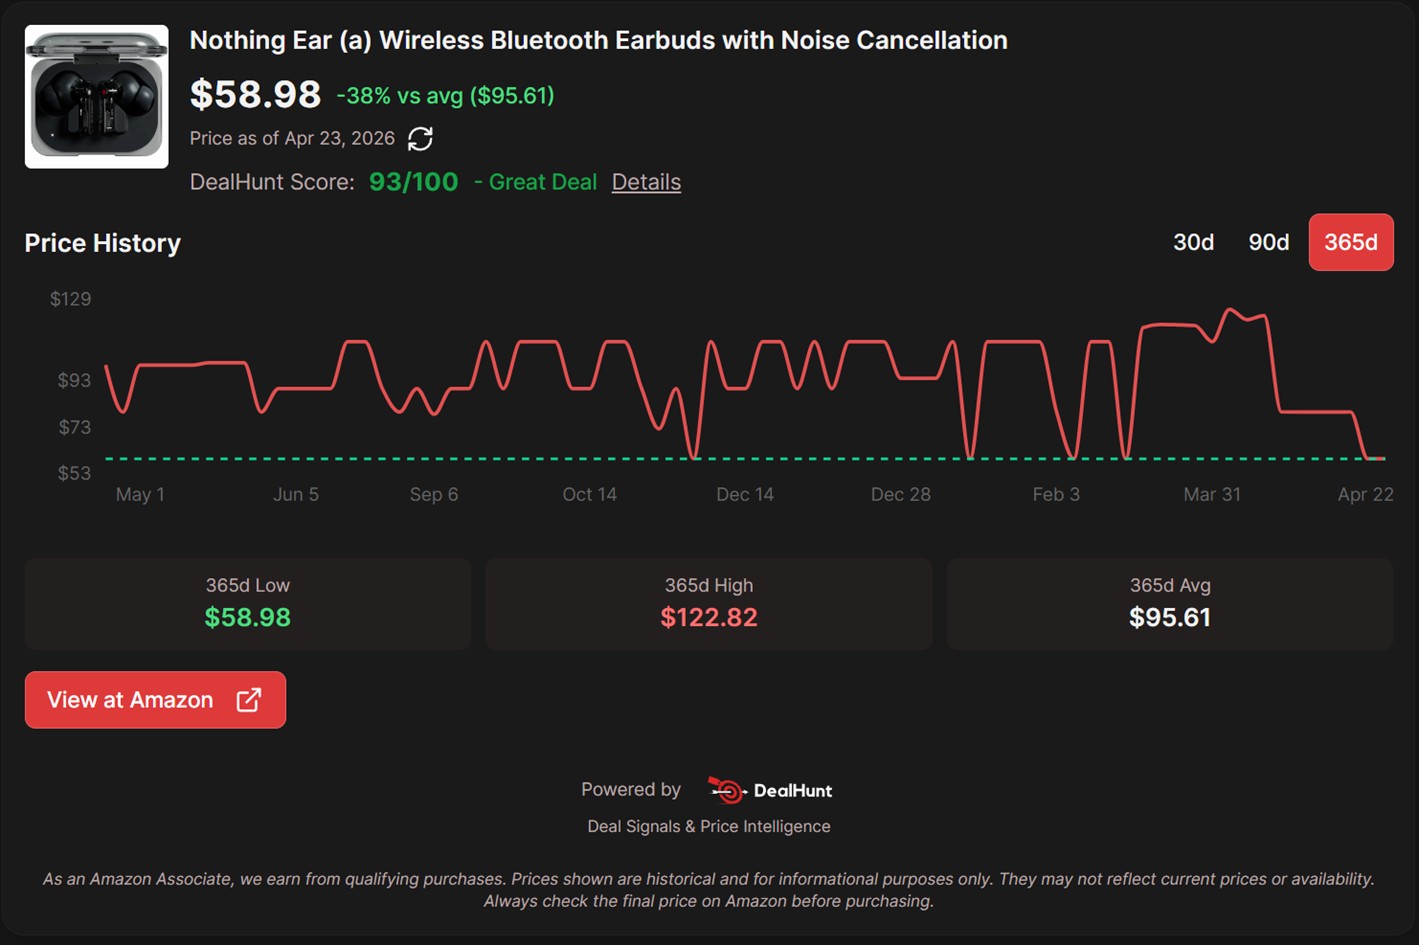Click the price refresh icon

[421, 138]
